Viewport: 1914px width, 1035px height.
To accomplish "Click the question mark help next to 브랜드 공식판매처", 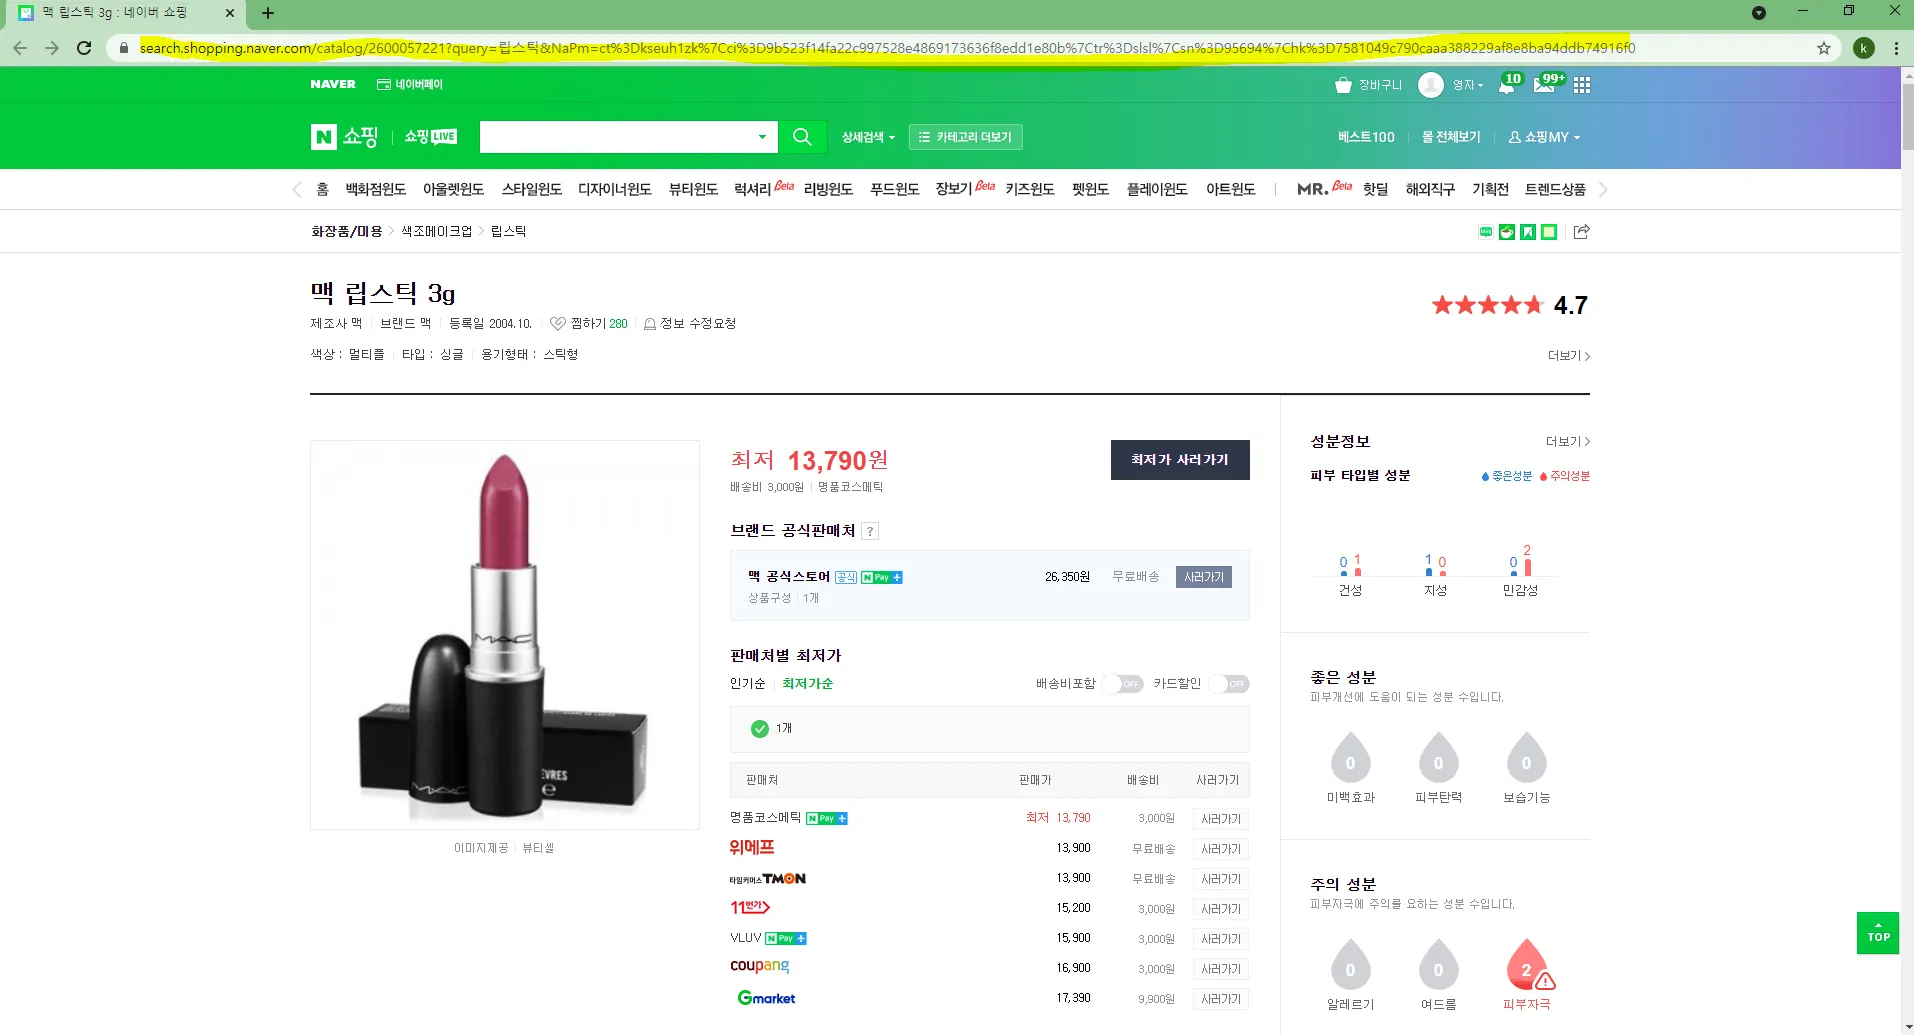I will click(x=871, y=531).
